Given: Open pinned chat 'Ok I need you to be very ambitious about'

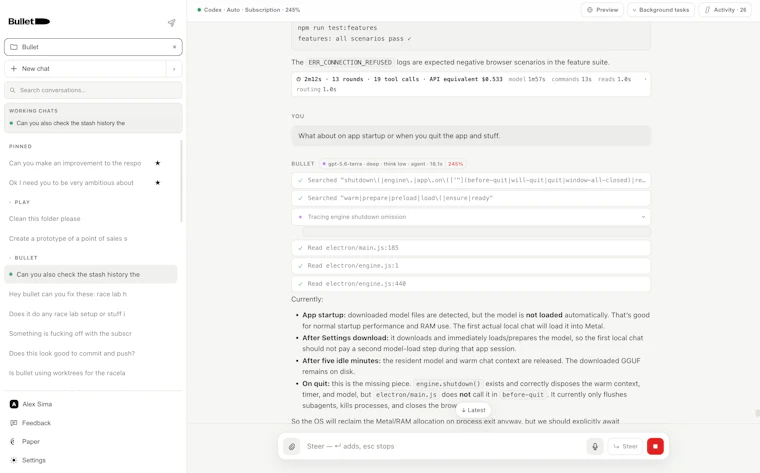Looking at the screenshot, I should pos(71,183).
